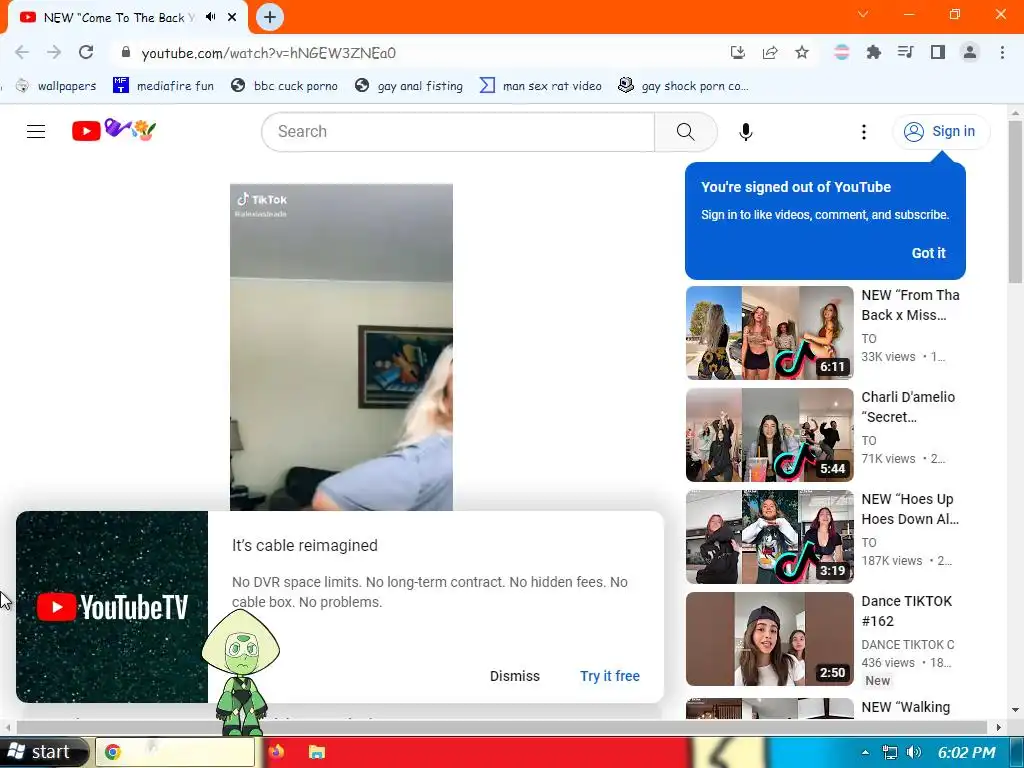Viewport: 1024px width, 768px height.
Task: Bookmark this page with star icon
Action: point(802,52)
